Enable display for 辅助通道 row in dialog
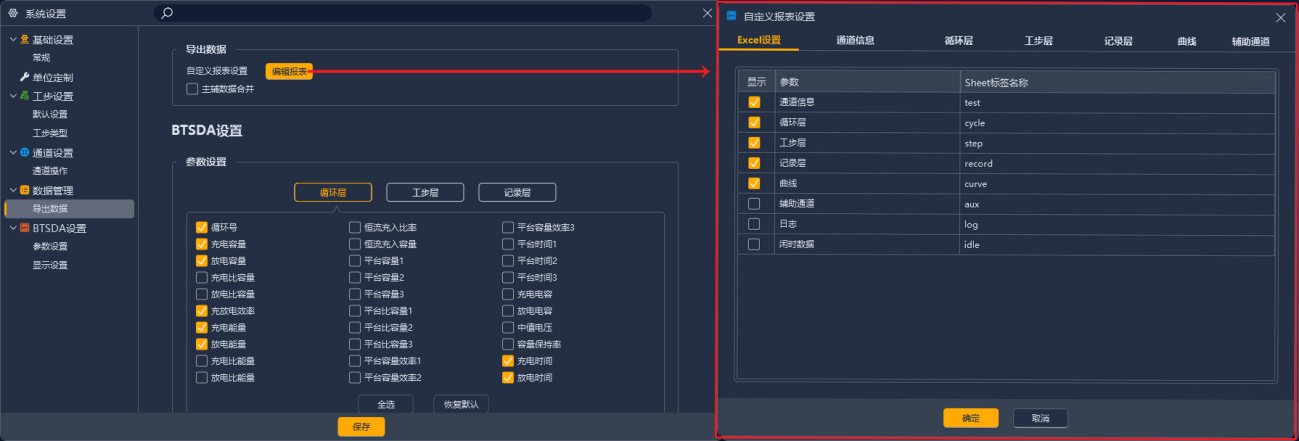The width and height of the screenshot is (1299, 441). pos(754,204)
